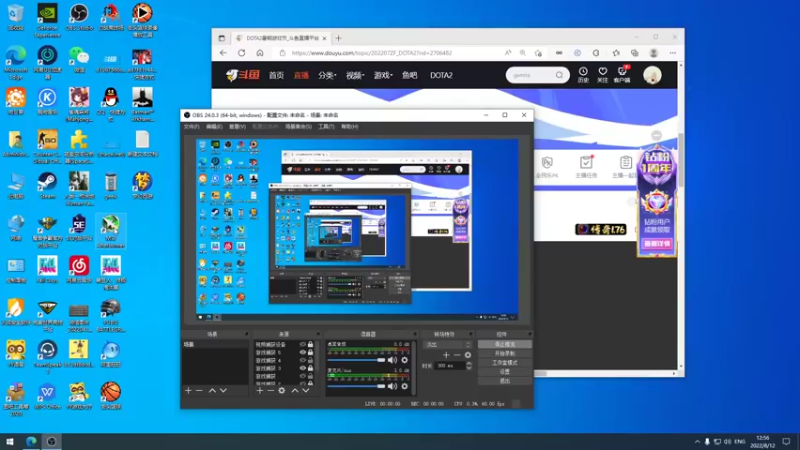Remove selected source with Sources minus icon
Image resolution: width=800 pixels, height=450 pixels.
(270, 391)
